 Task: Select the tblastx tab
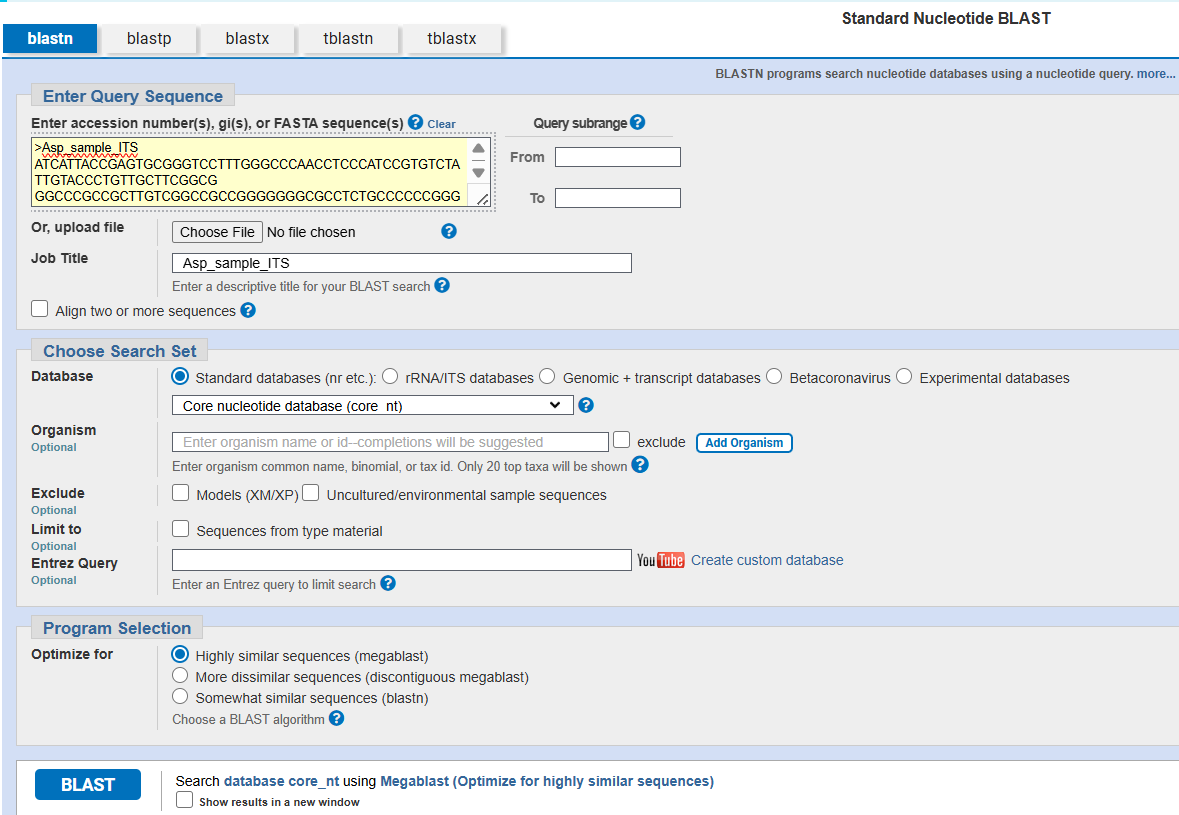[x=452, y=38]
